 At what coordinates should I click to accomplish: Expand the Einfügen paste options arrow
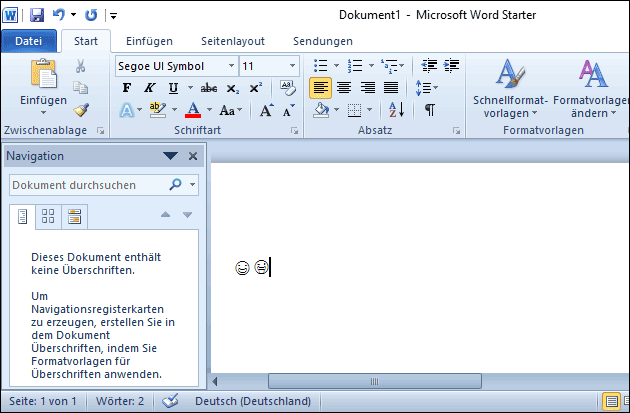tap(43, 112)
